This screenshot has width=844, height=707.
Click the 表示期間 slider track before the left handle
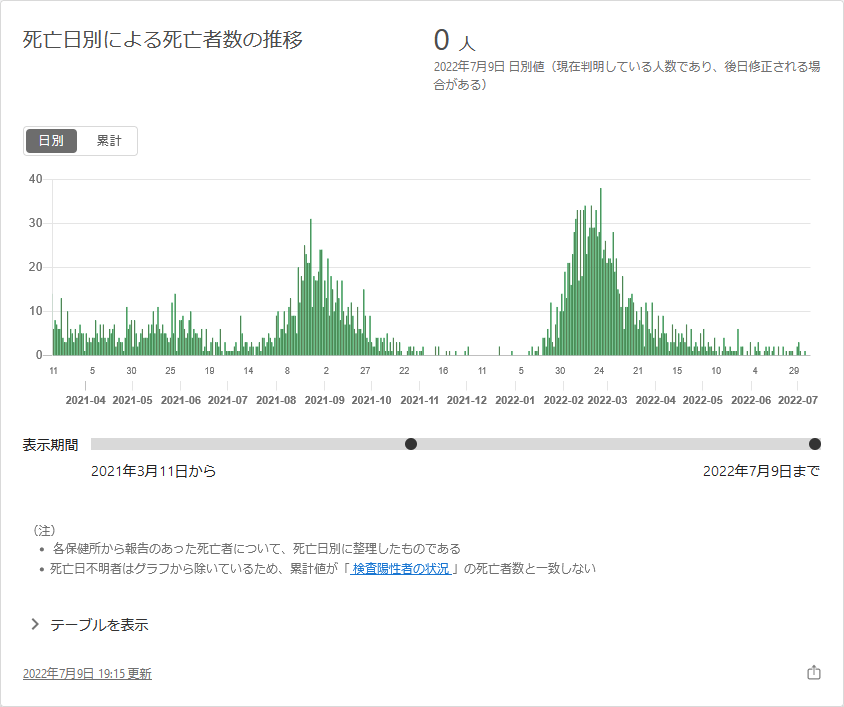[x=248, y=444]
